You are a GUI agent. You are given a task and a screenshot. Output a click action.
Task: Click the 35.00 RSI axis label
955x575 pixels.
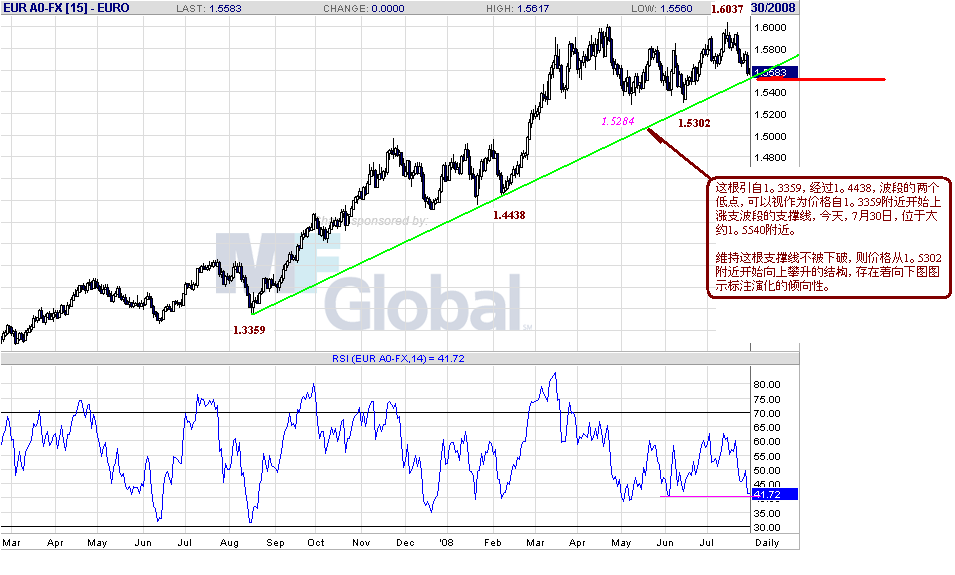point(767,513)
